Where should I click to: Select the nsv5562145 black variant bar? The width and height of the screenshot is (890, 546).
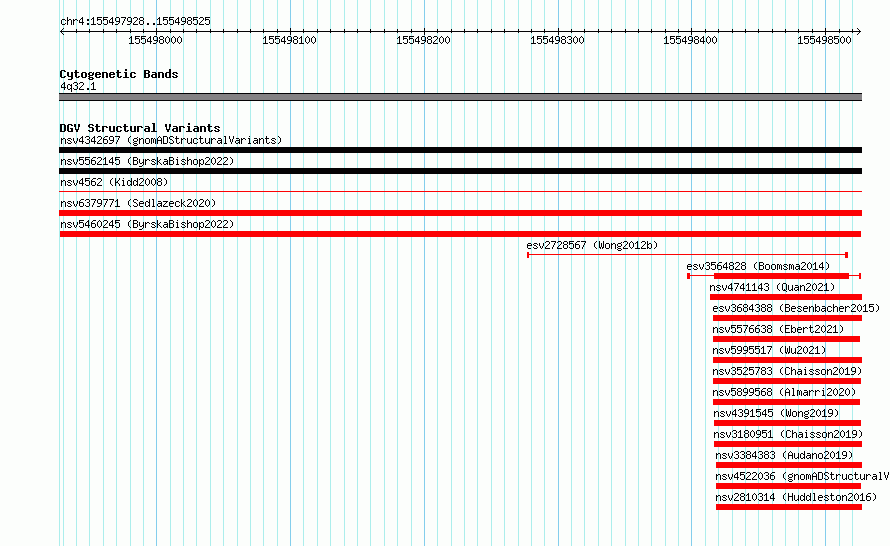[x=460, y=171]
